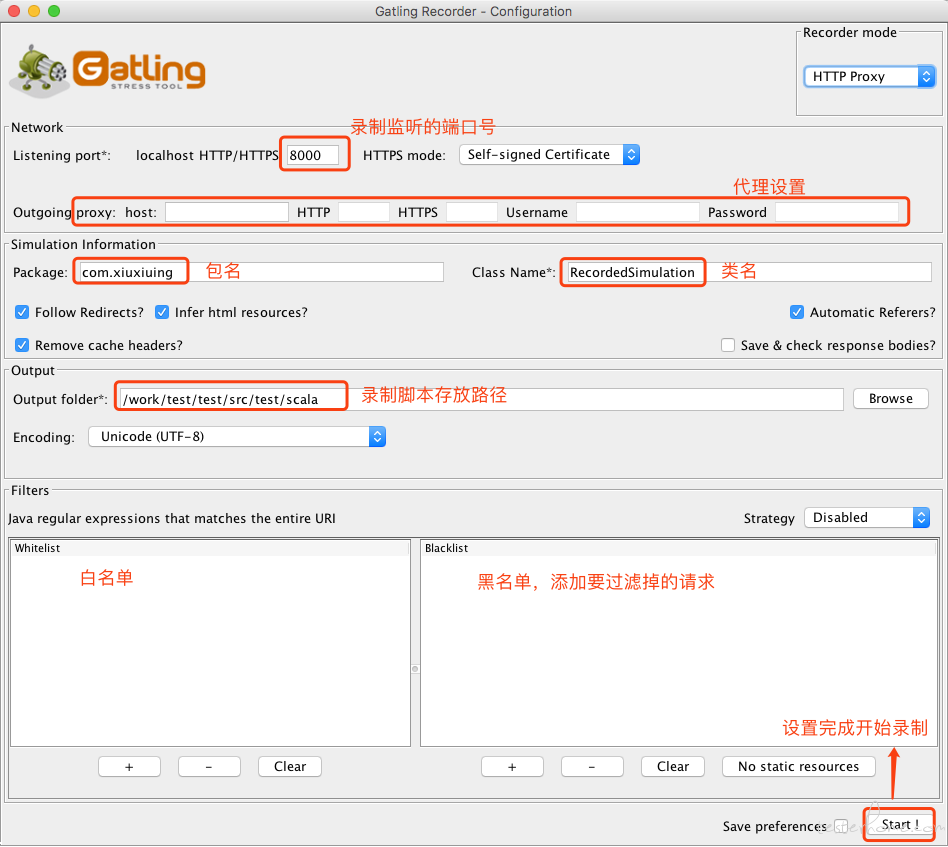Viewport: 948px width, 847px height.
Task: Add a whitelist pattern with plus button
Action: pyautogui.click(x=129, y=767)
